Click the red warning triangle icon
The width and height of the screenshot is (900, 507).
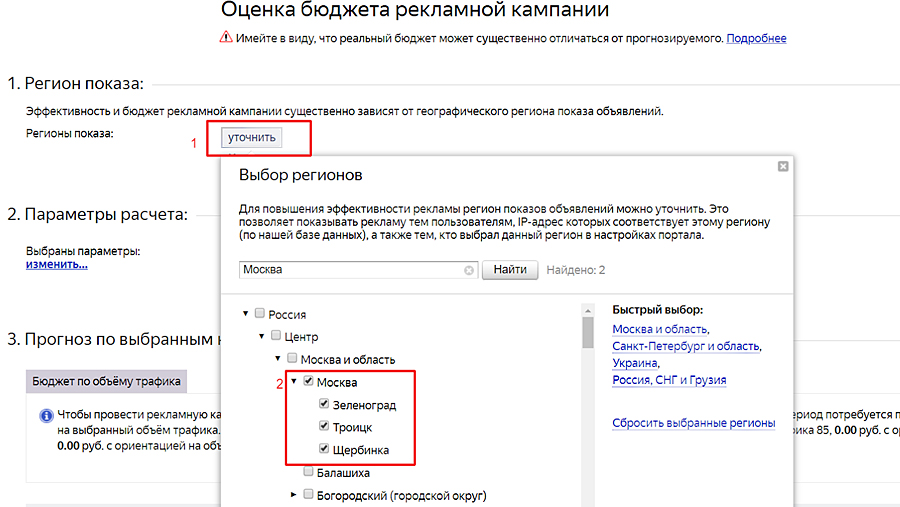coord(226,38)
